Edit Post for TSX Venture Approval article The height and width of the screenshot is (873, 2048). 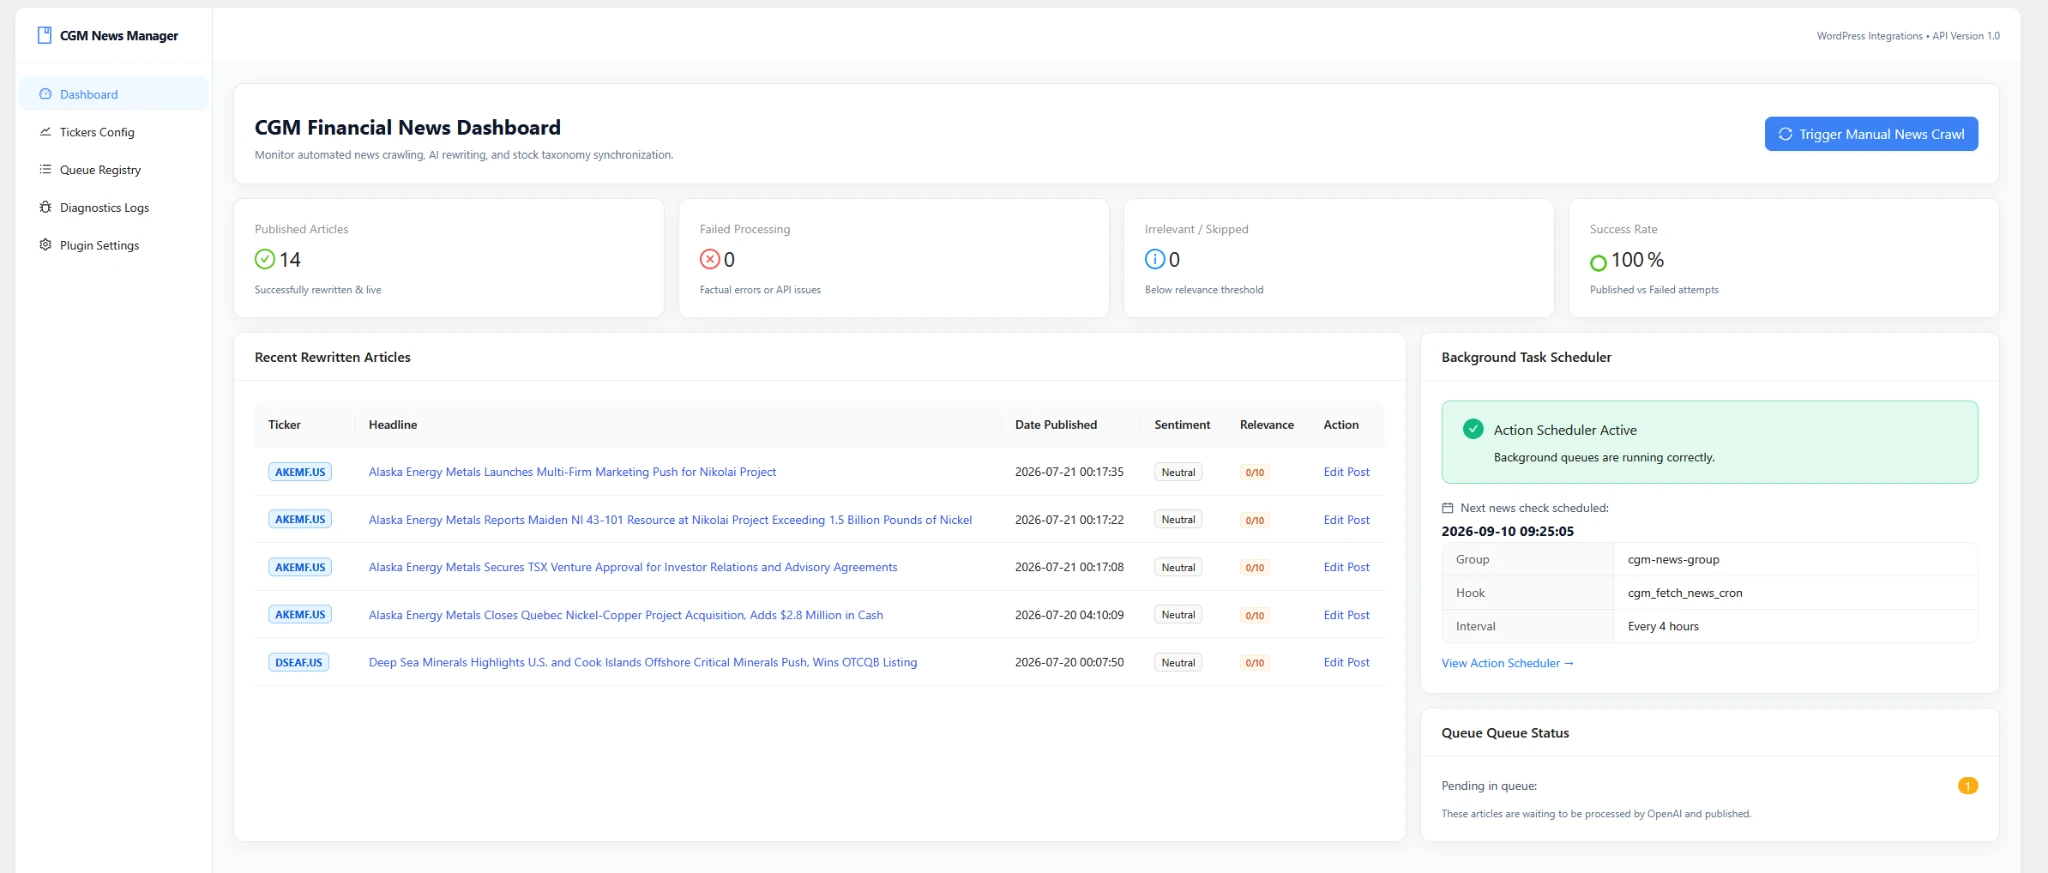[x=1346, y=567]
